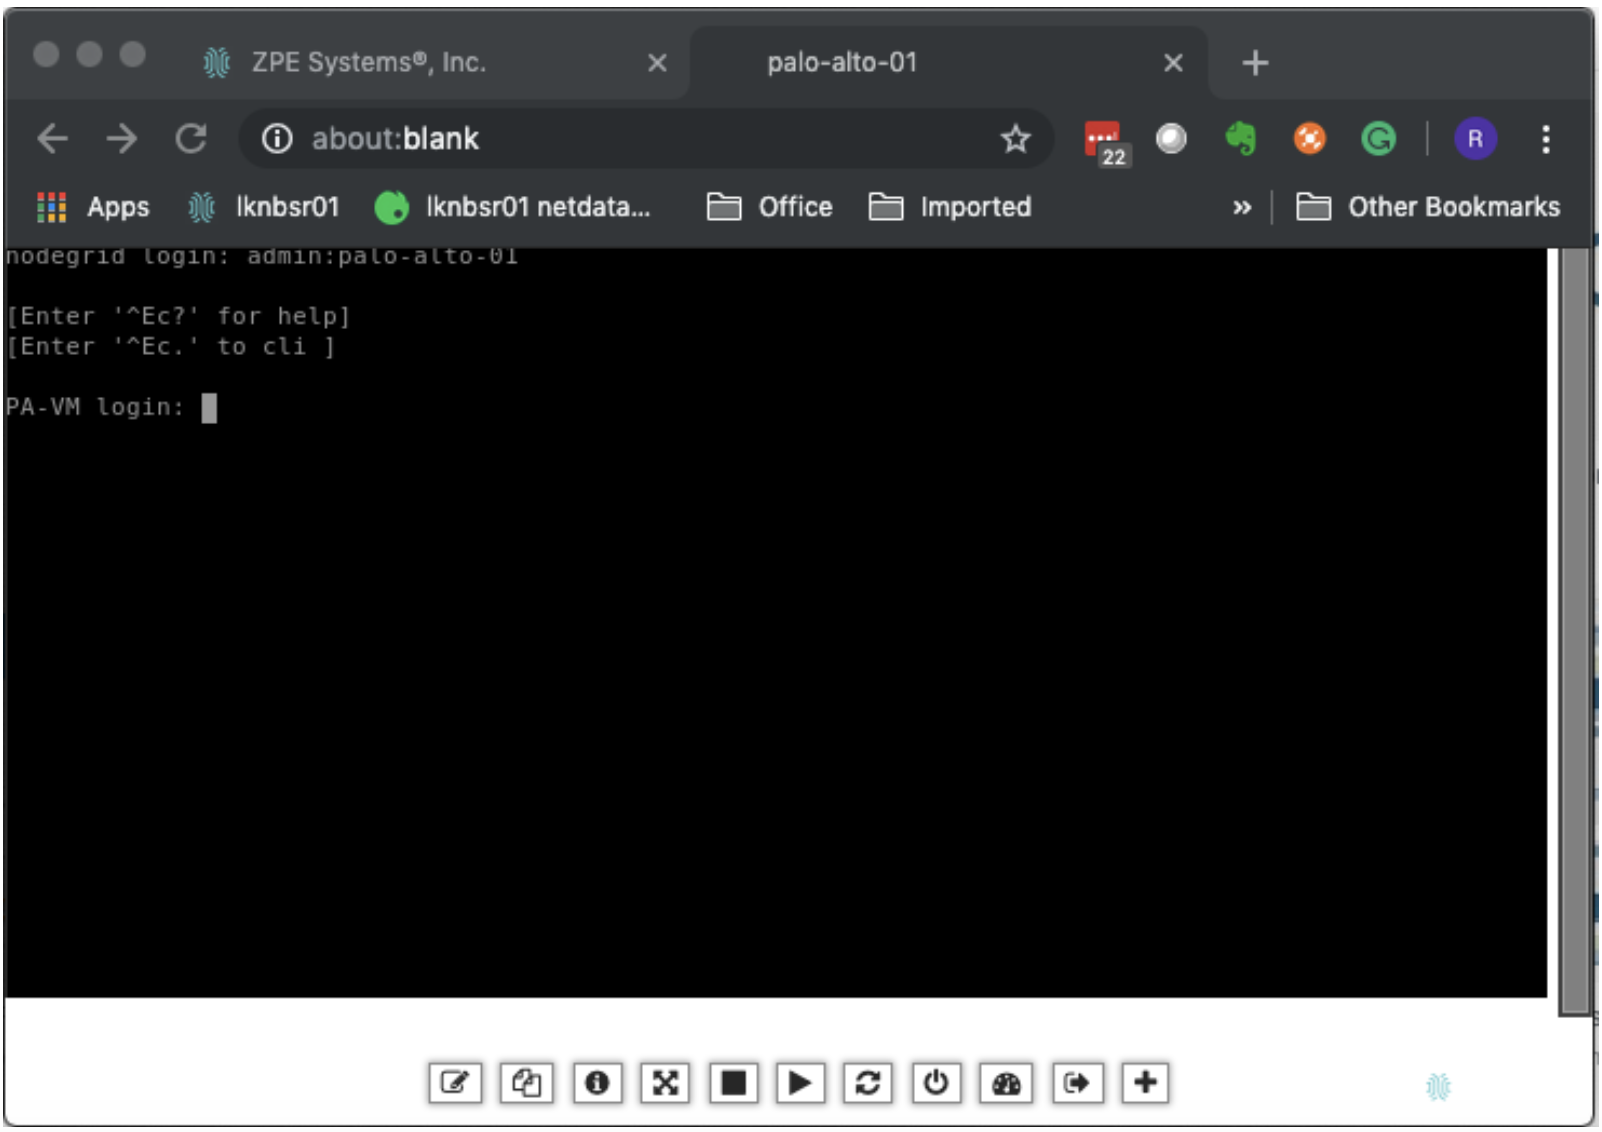
Task: Open the Other Bookmarks folder
Action: (1428, 207)
